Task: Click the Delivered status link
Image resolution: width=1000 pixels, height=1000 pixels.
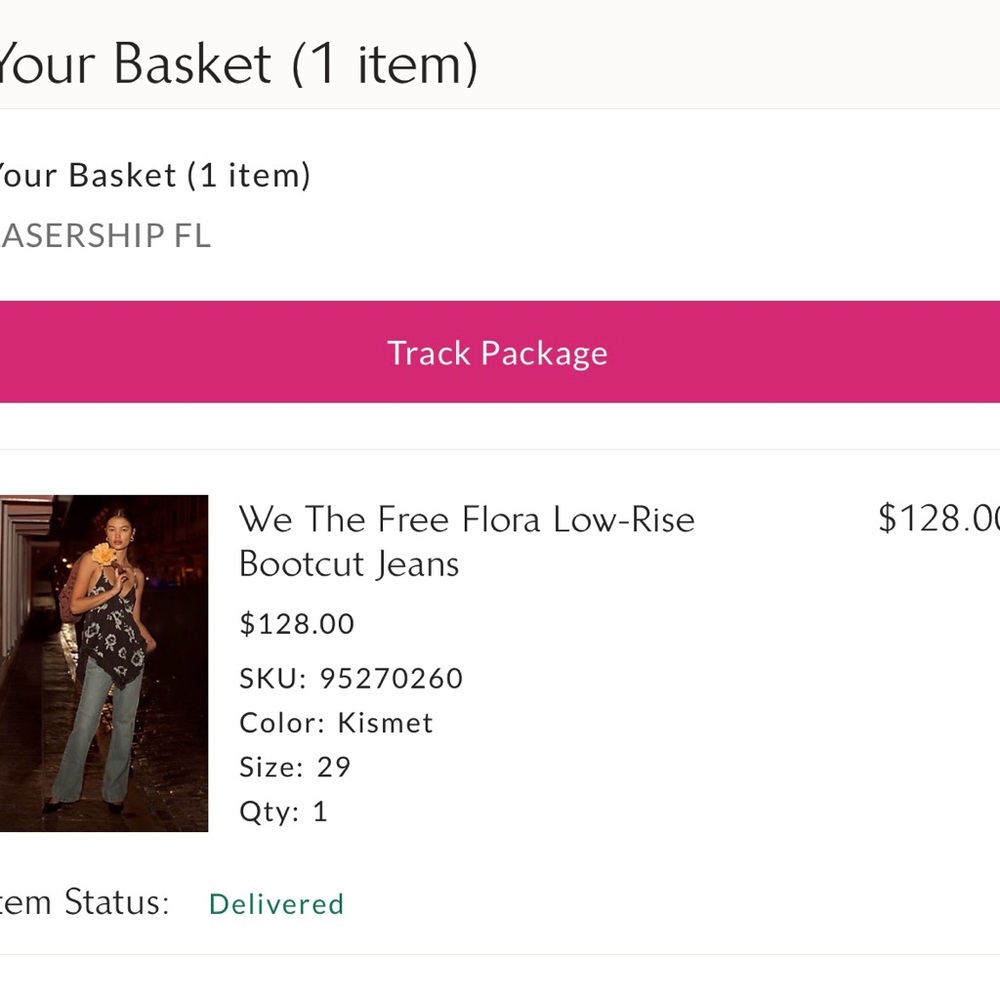Action: (276, 904)
